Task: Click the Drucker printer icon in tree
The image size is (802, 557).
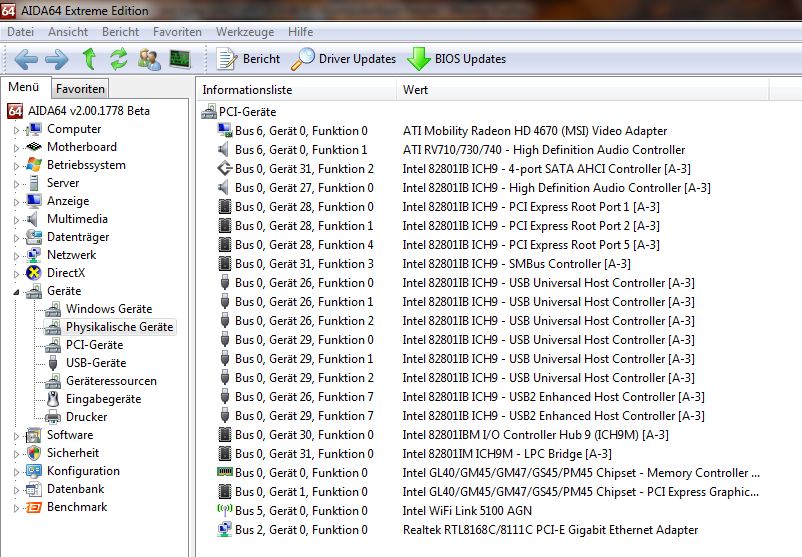Action: point(53,417)
